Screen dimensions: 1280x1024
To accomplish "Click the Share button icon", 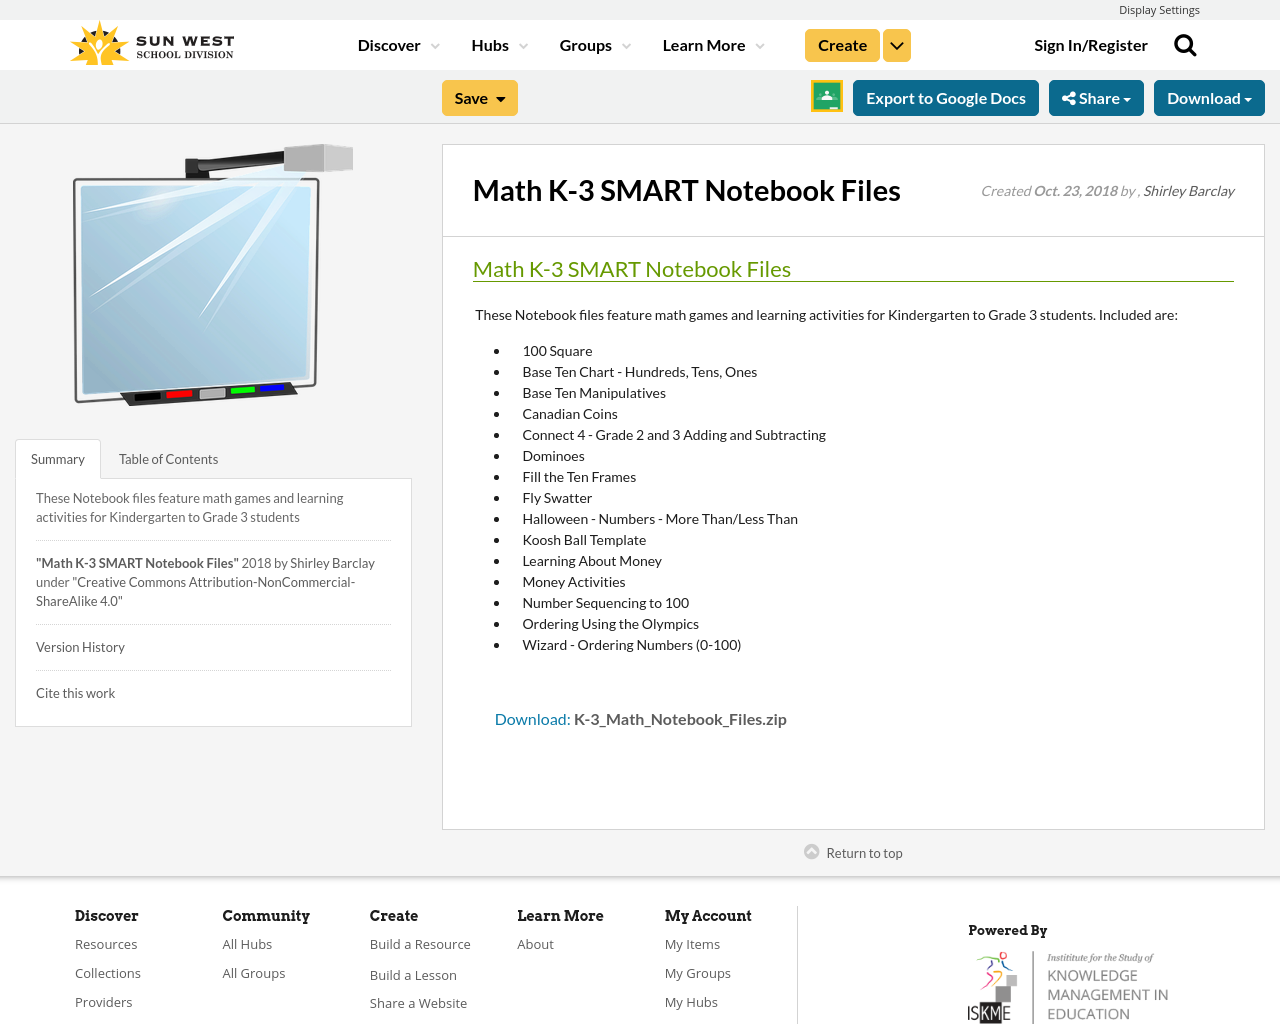I will click(1072, 96).
